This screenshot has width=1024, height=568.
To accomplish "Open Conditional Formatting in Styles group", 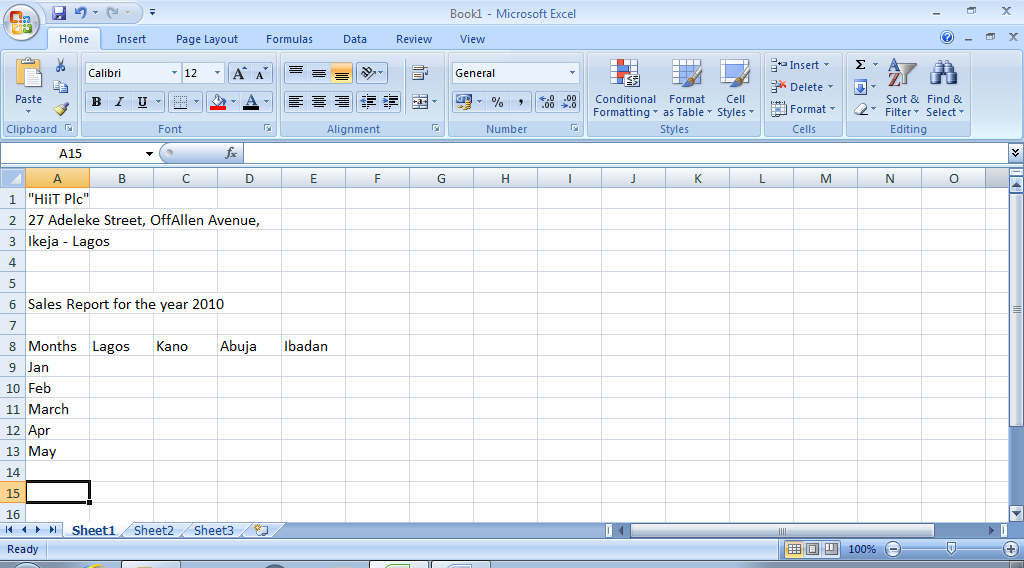I will (625, 89).
